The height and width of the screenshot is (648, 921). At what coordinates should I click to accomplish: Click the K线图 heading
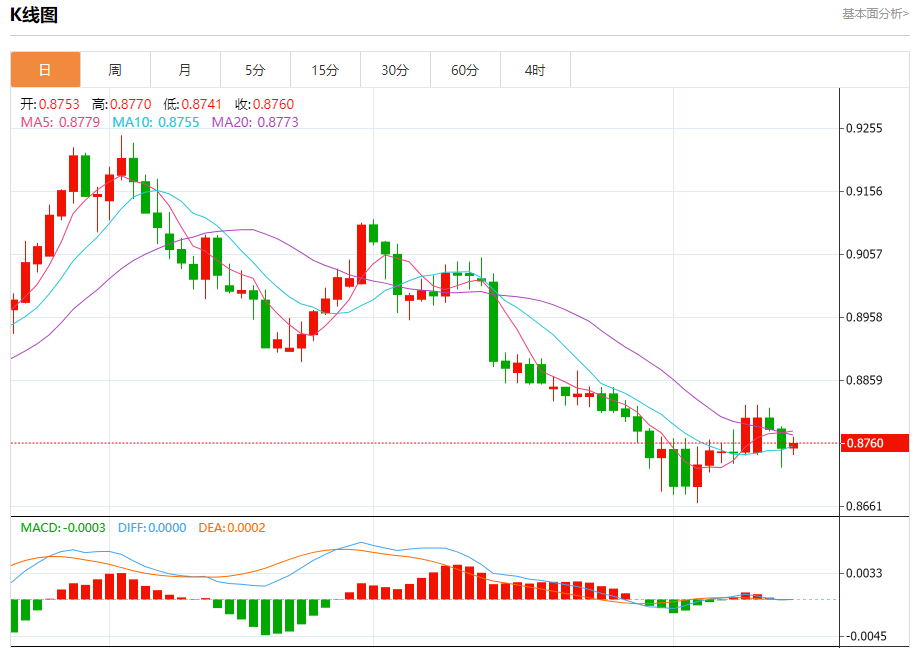tap(33, 15)
